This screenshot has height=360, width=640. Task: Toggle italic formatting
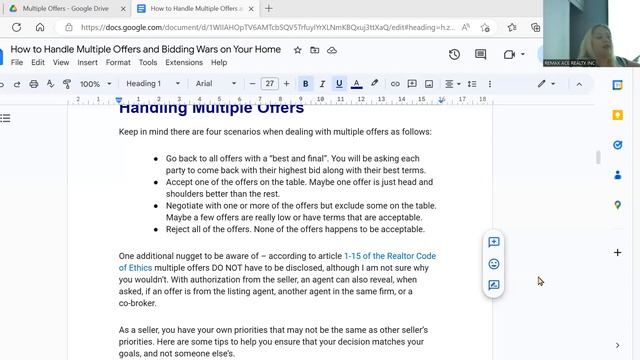click(x=322, y=84)
